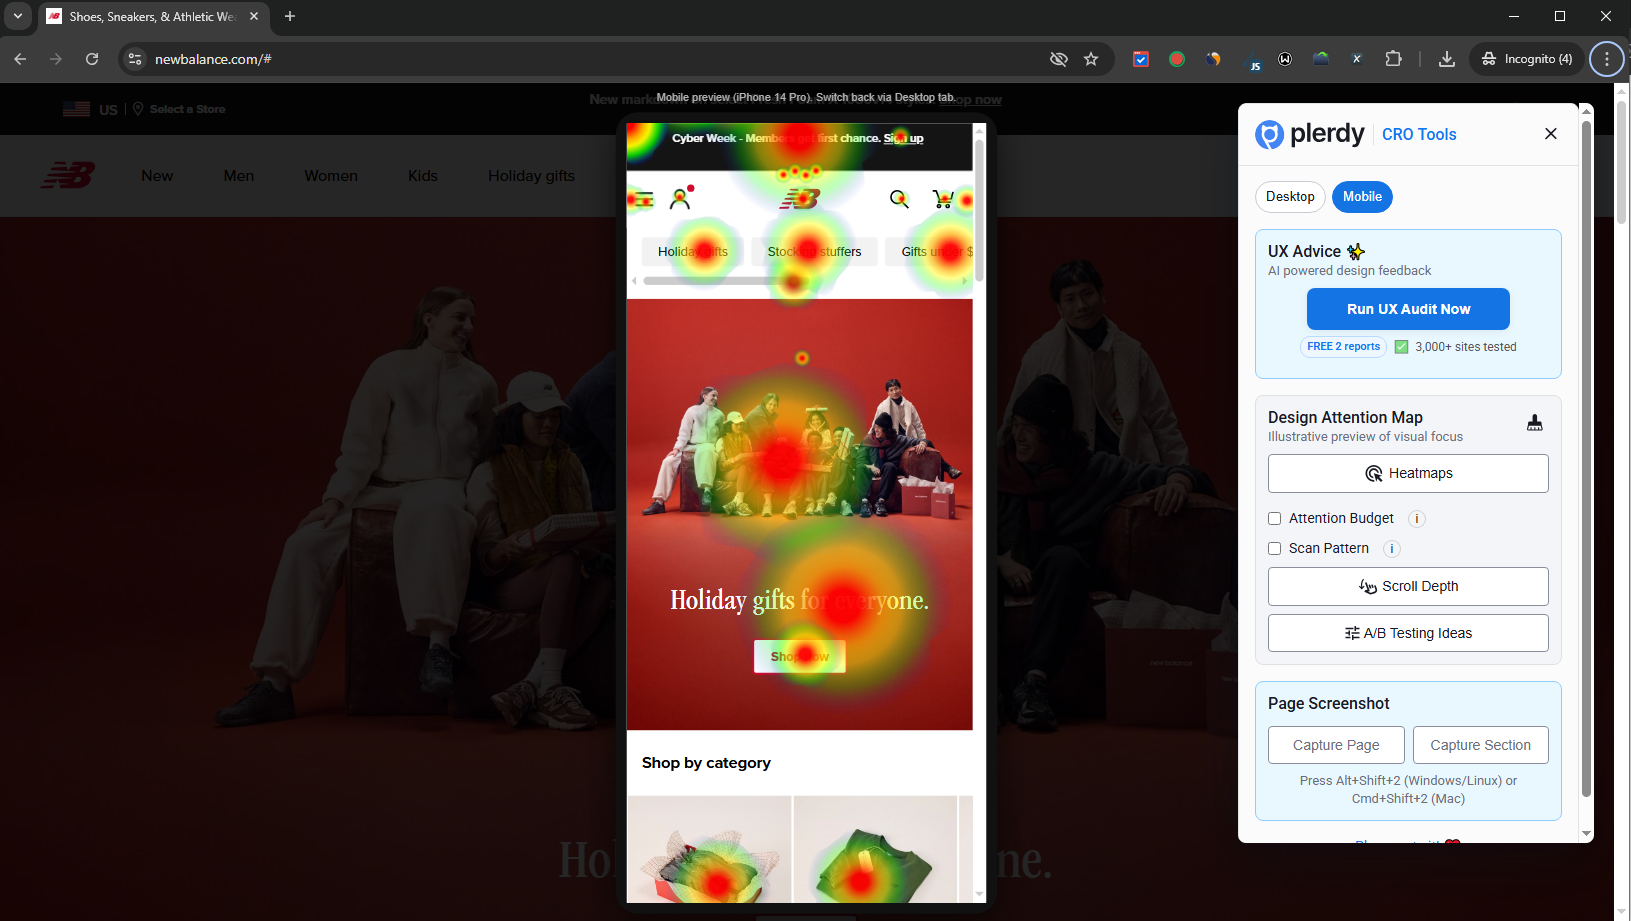Open A/B Testing Ideas

(x=1408, y=633)
